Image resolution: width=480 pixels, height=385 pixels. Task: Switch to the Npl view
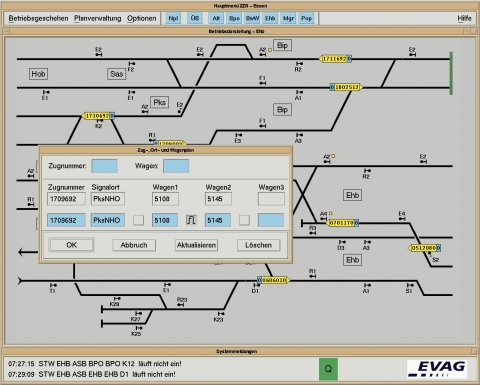[x=173, y=18]
